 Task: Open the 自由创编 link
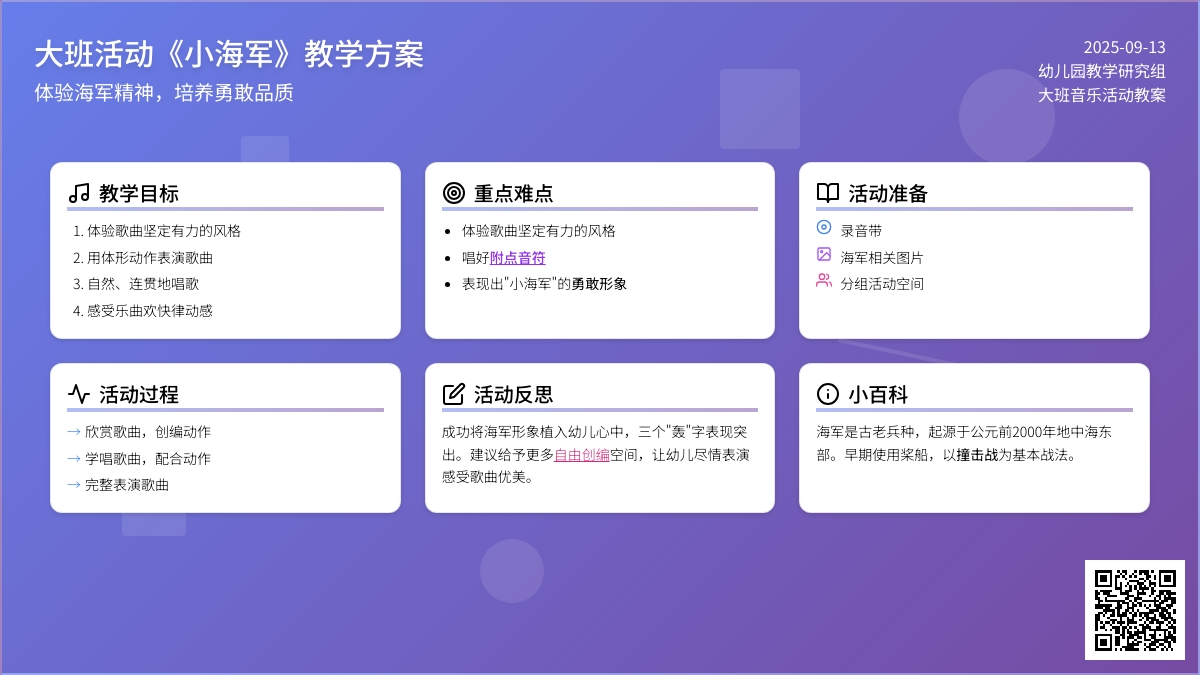pos(582,455)
